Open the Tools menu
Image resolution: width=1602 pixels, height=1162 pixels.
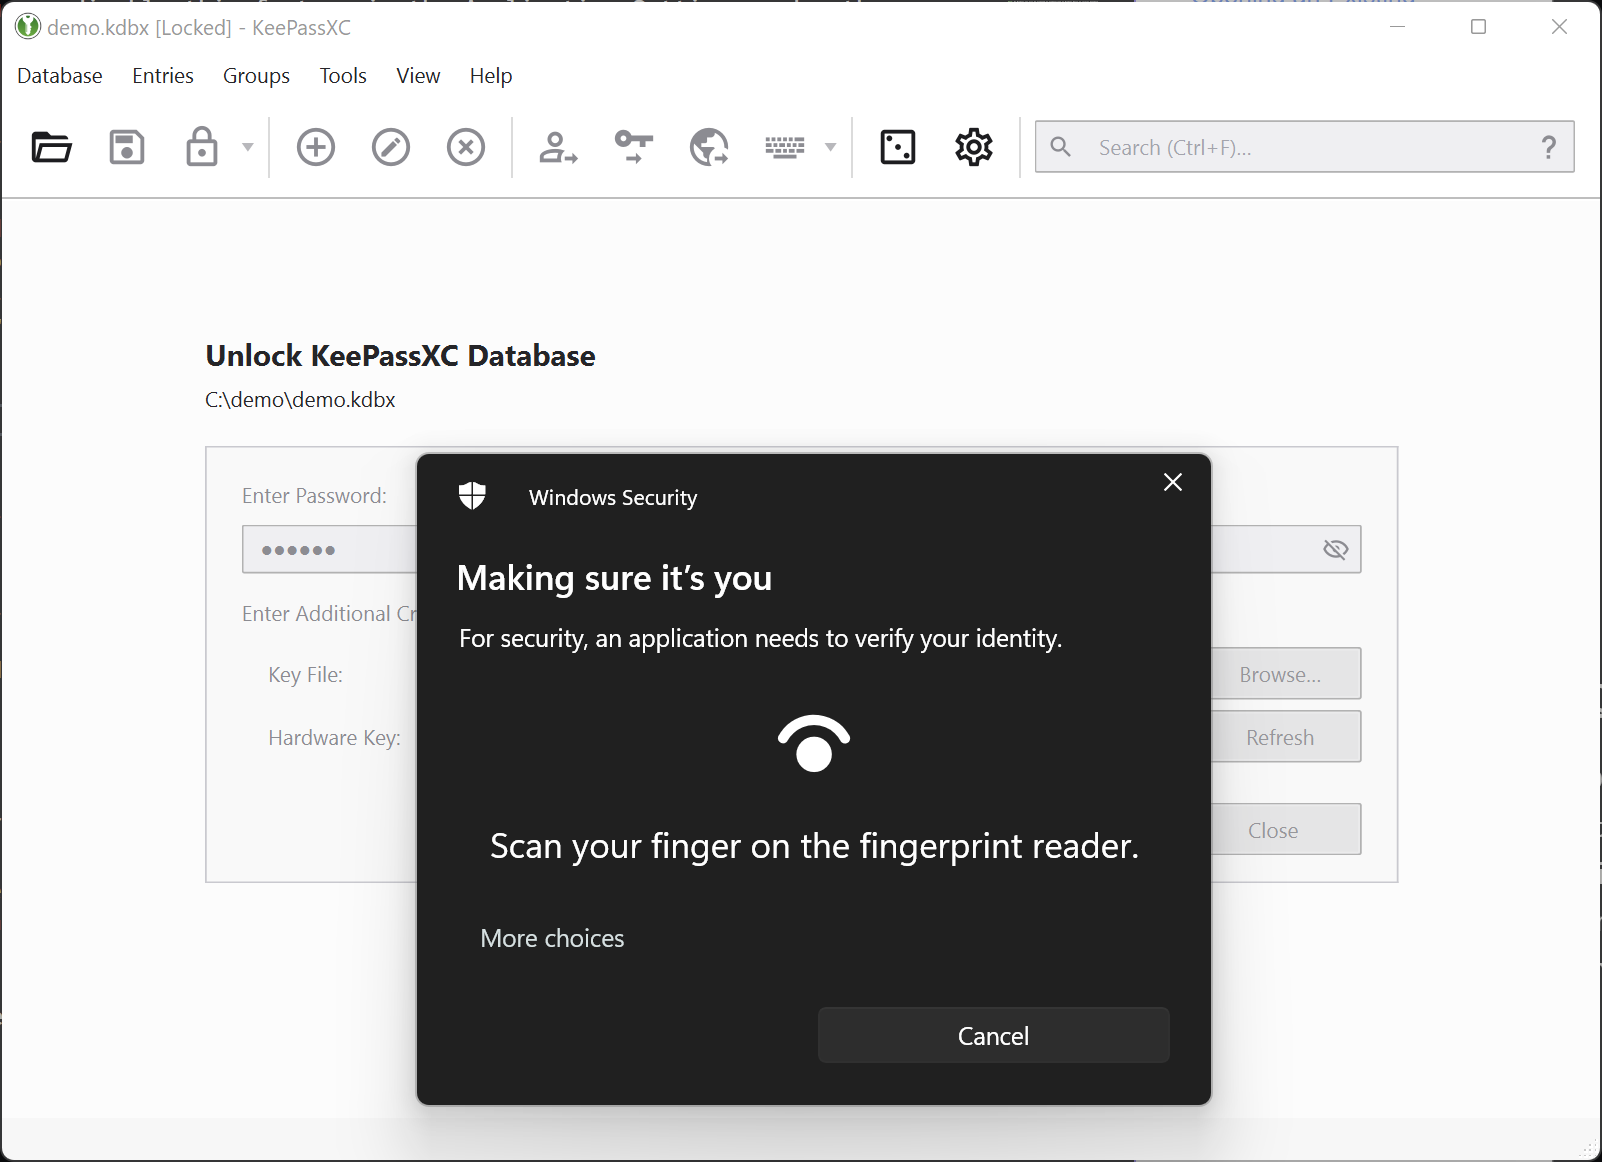(343, 76)
